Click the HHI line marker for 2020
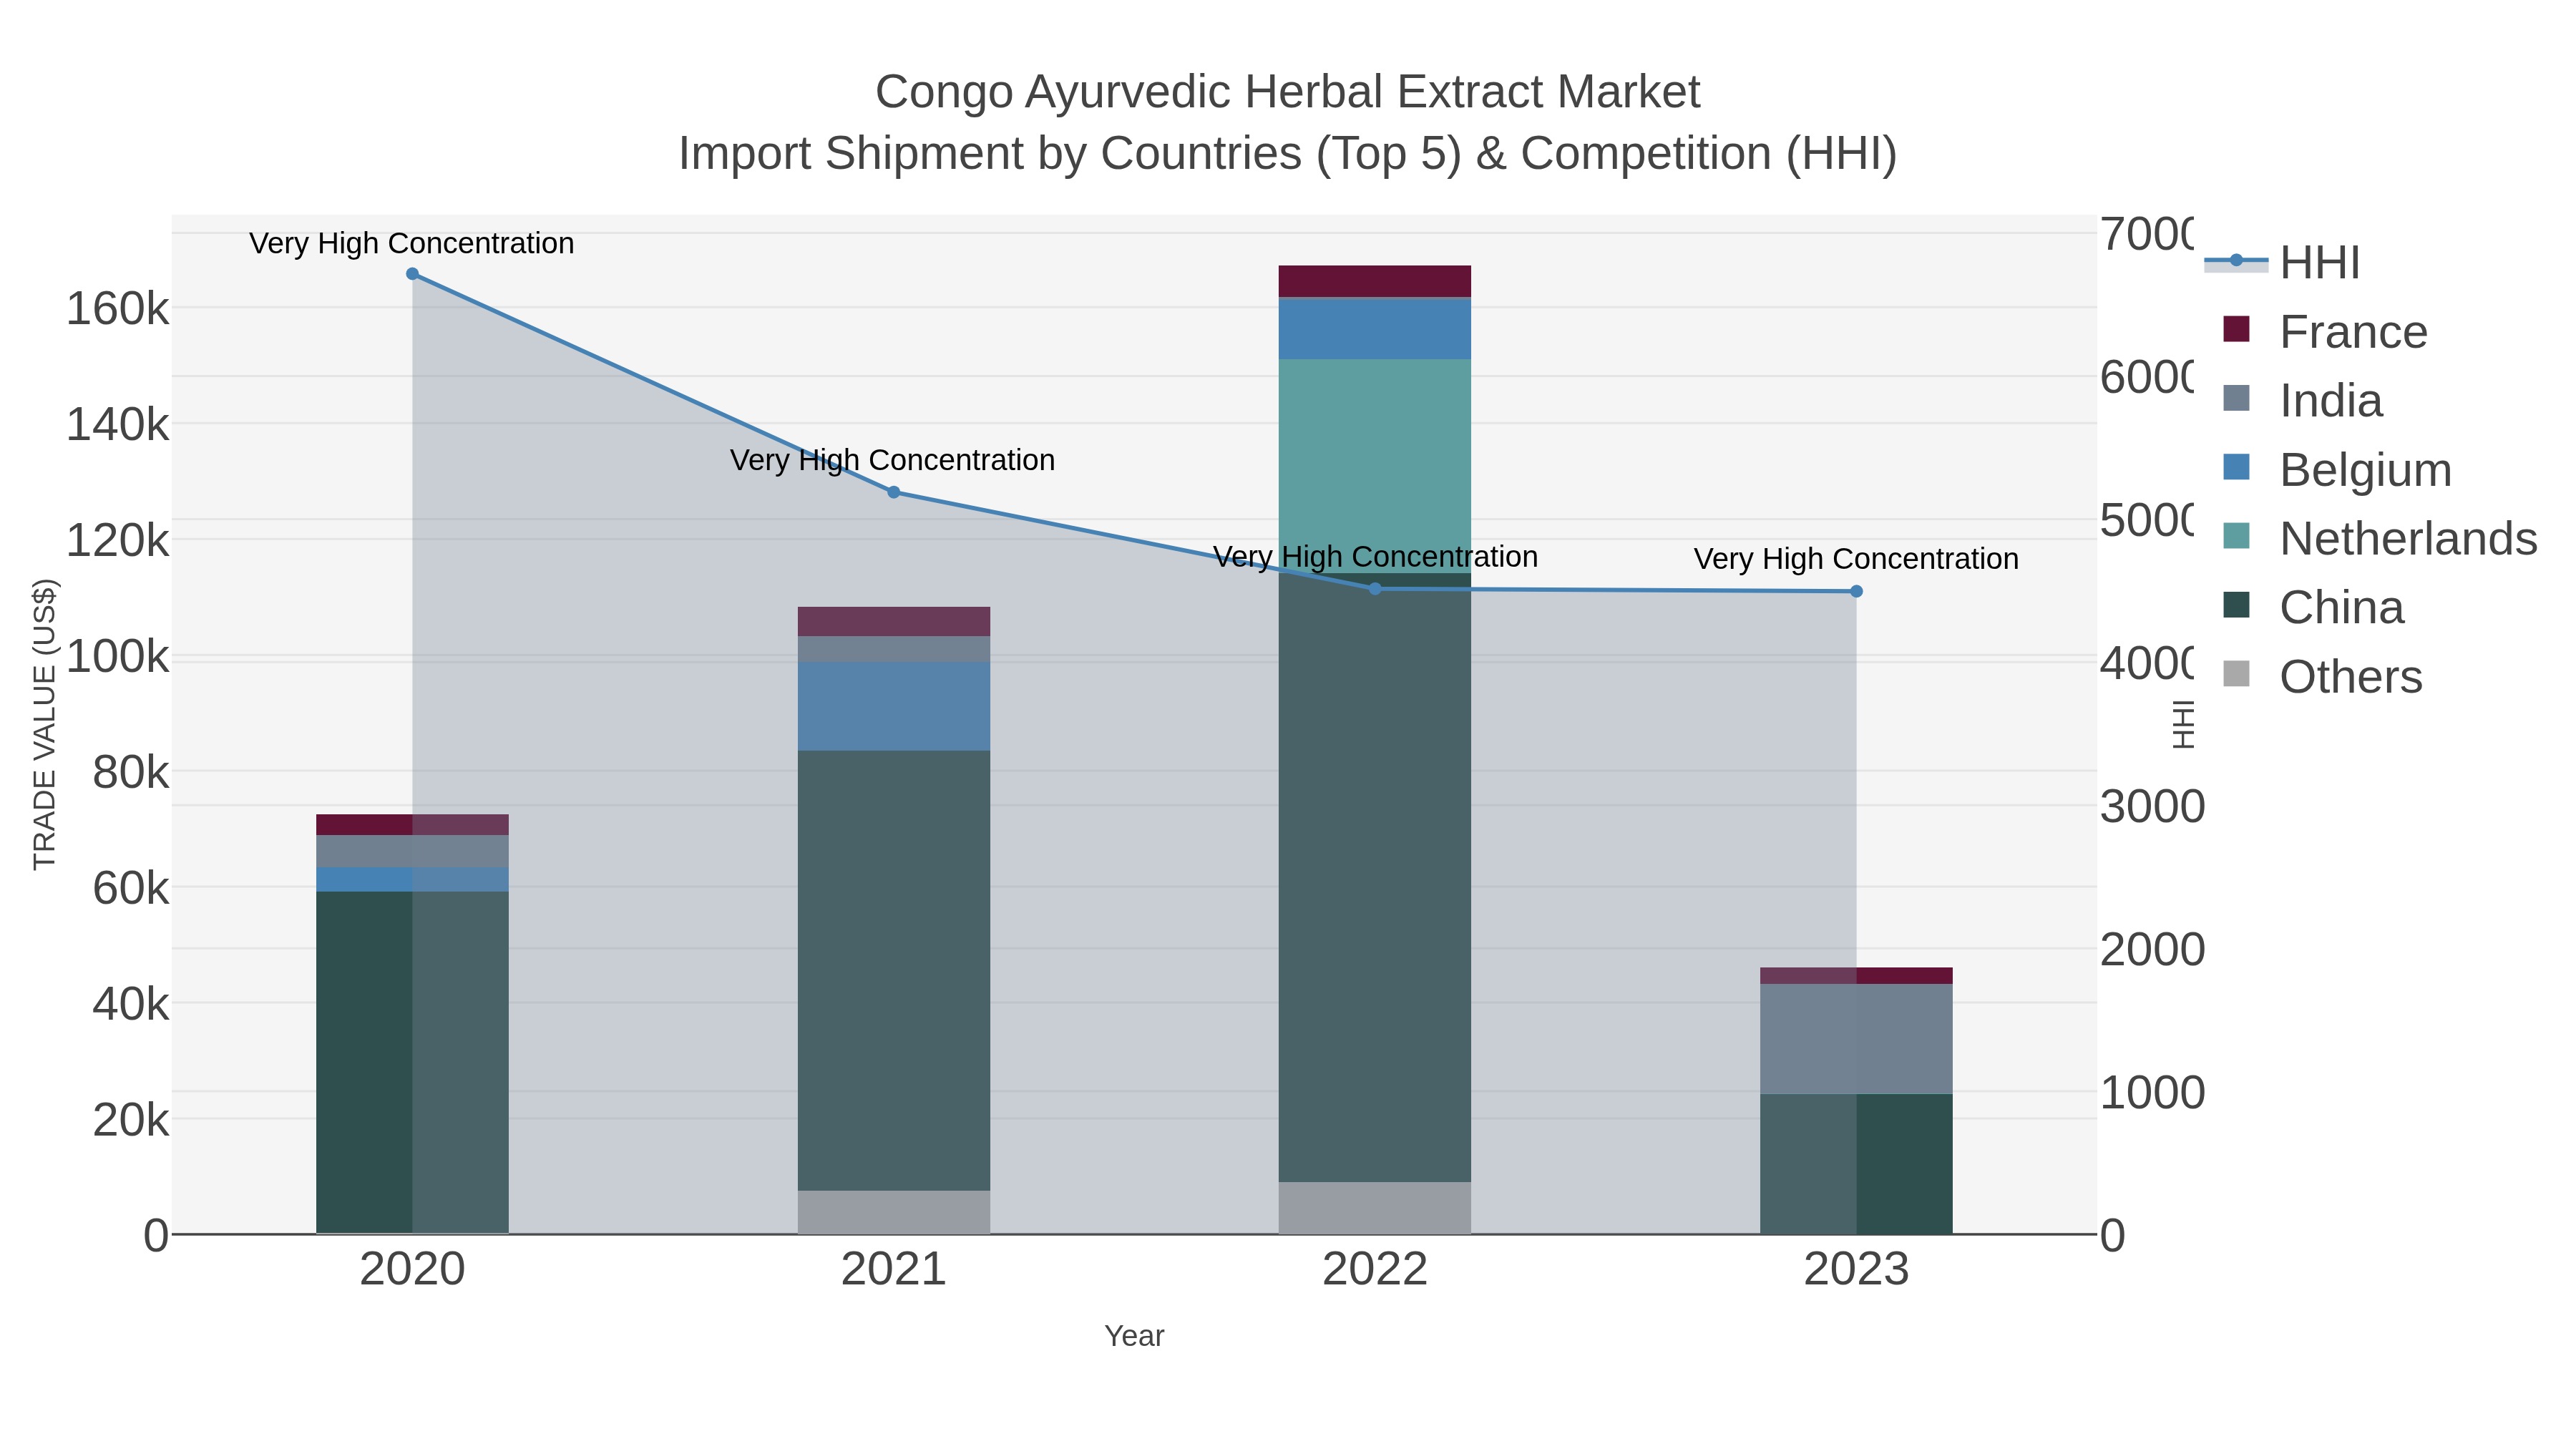This screenshot has width=2576, height=1449. [x=412, y=274]
